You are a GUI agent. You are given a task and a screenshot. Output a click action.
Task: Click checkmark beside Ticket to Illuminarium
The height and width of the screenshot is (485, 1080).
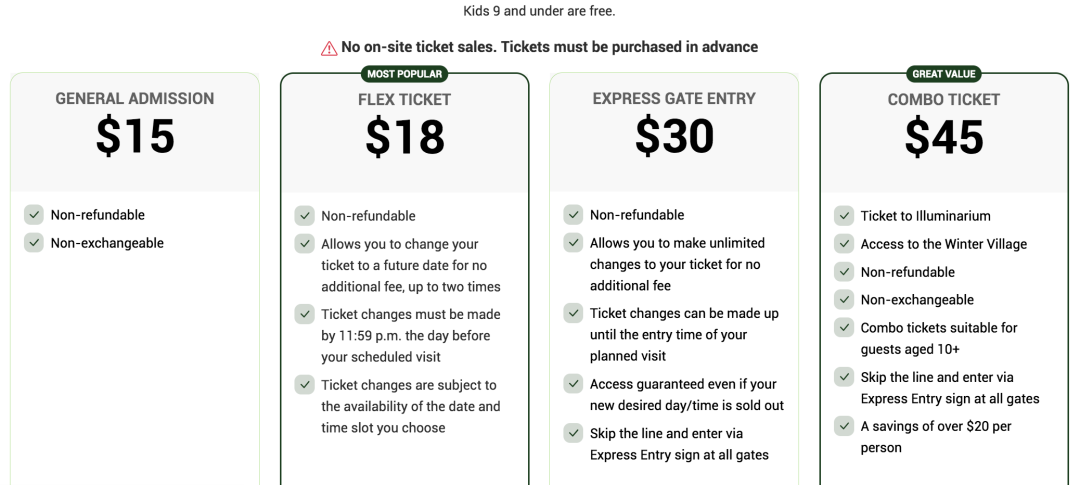(x=844, y=216)
